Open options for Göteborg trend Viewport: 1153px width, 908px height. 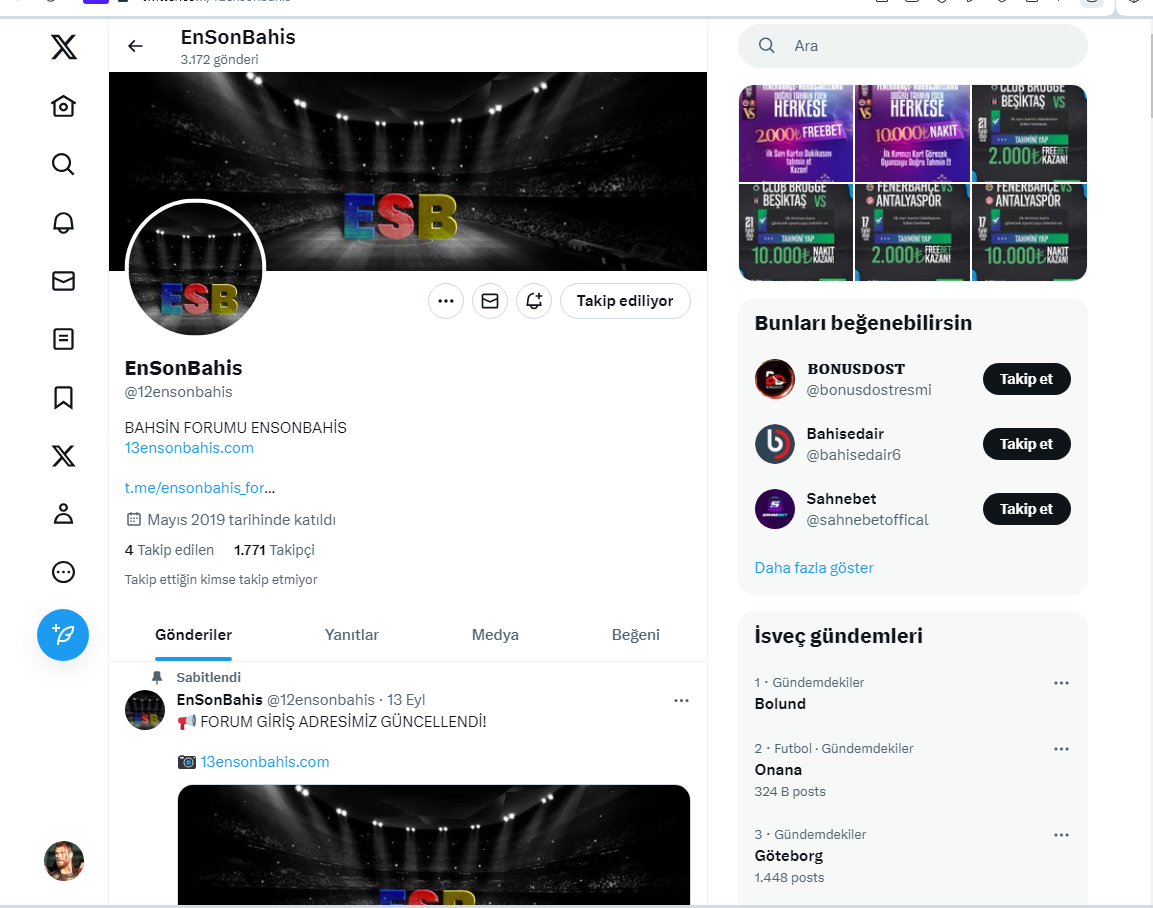click(x=1061, y=835)
